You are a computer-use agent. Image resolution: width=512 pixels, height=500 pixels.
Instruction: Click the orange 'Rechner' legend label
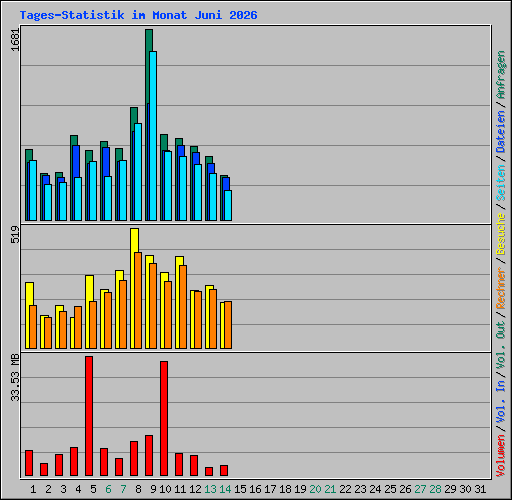point(501,288)
